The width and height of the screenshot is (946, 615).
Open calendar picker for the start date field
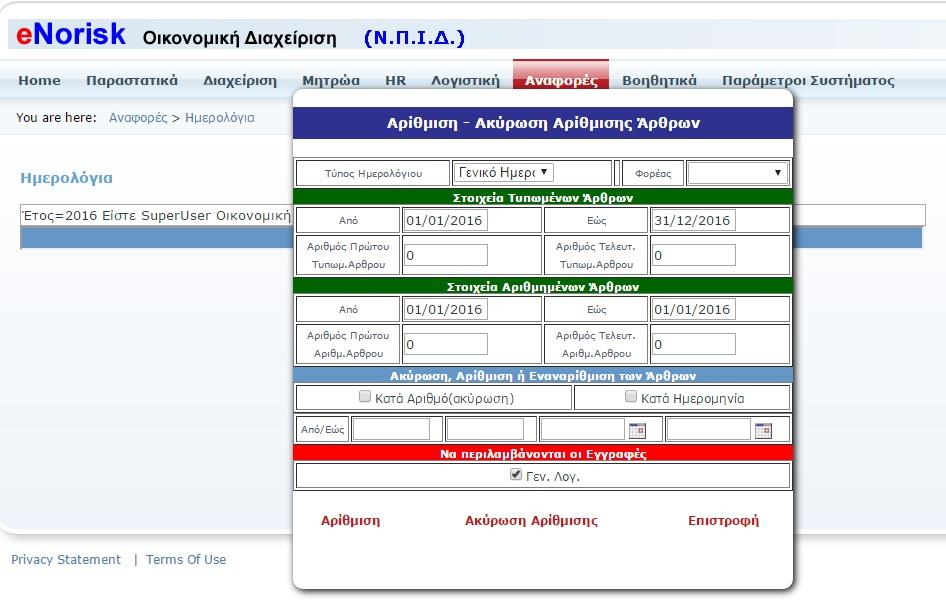(637, 430)
